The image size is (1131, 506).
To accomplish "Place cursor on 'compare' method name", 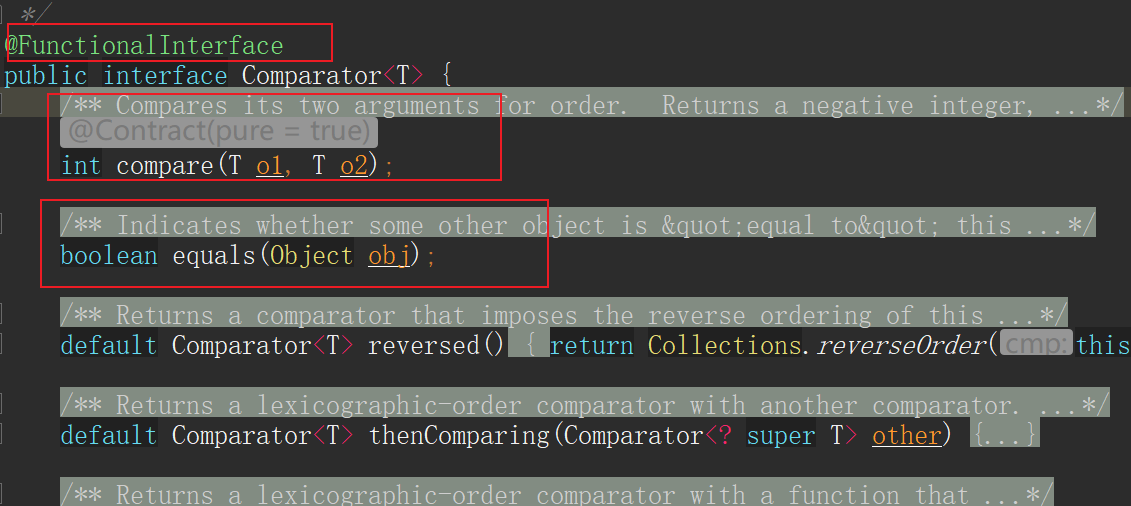I will pos(164,167).
